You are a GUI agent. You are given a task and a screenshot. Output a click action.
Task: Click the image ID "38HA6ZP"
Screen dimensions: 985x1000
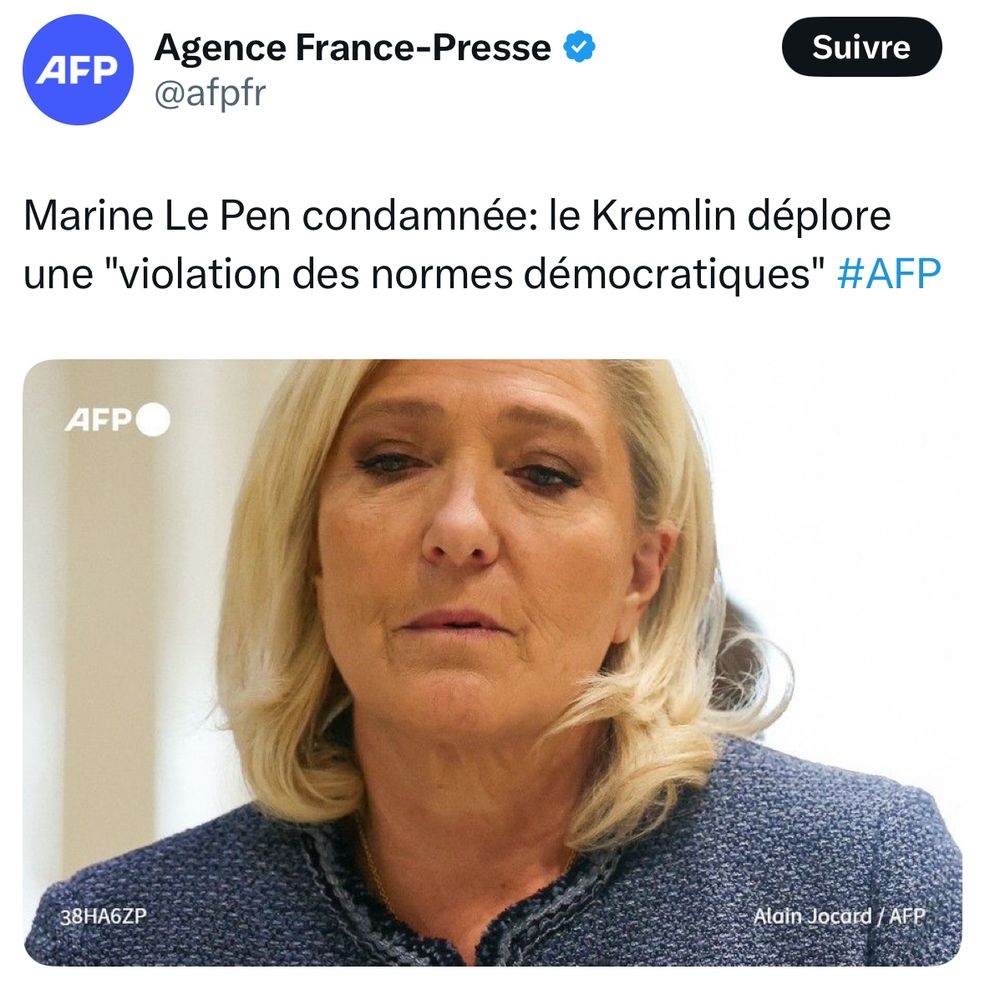[103, 916]
